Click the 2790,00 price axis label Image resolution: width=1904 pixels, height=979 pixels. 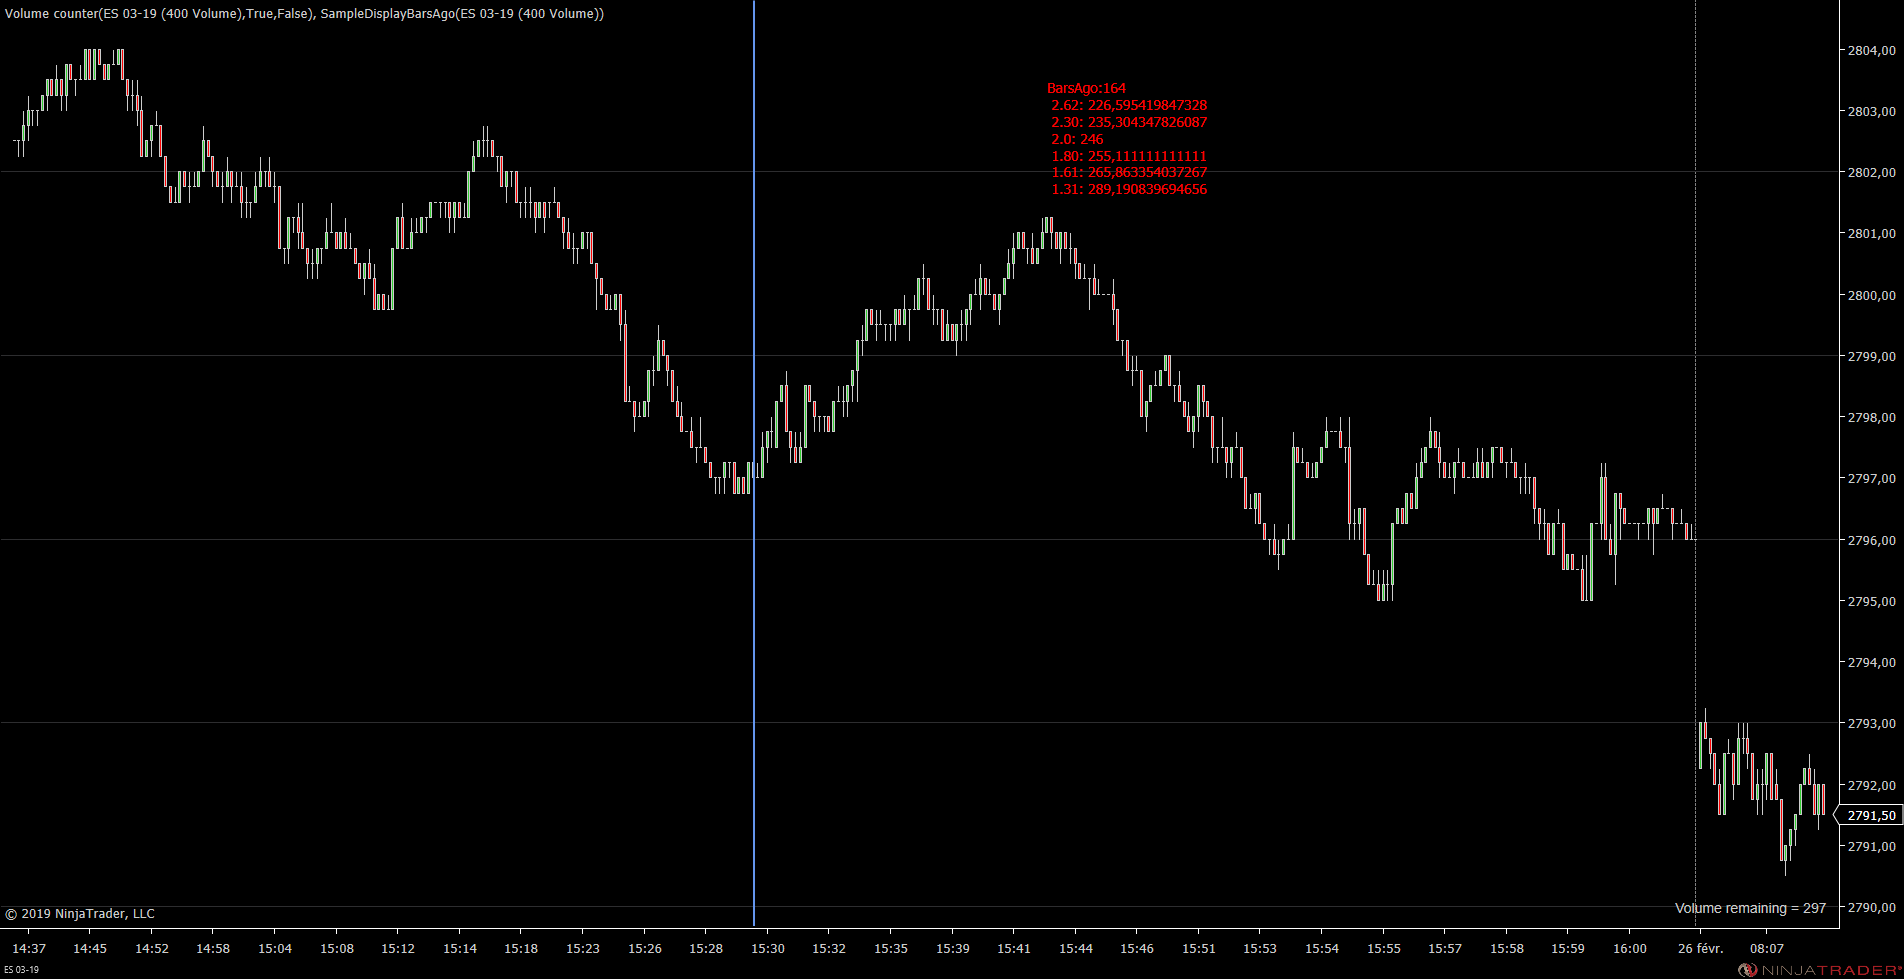tap(1871, 907)
